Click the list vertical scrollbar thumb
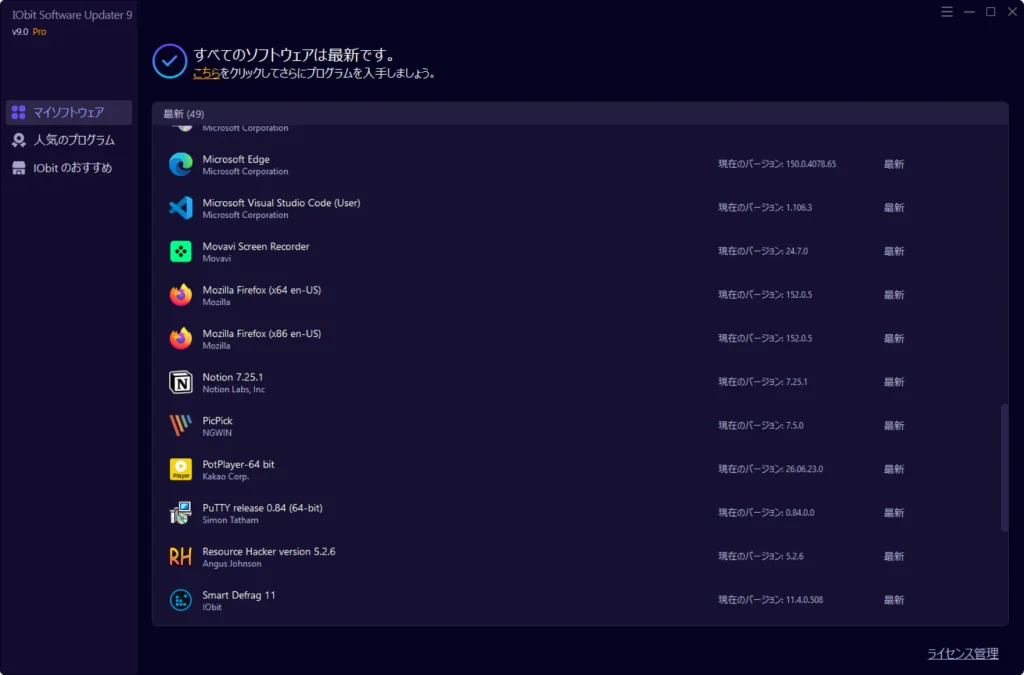Viewport: 1024px width, 675px height. point(1004,468)
